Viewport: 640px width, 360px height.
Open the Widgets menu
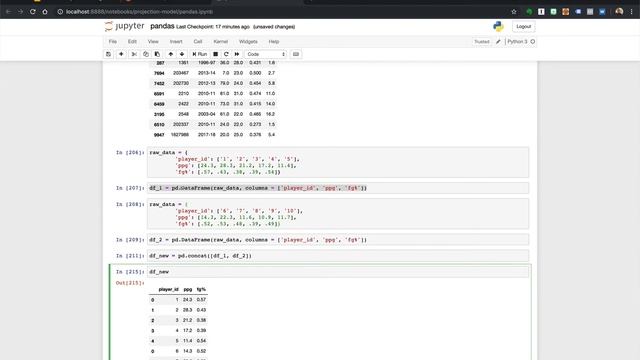tap(248, 42)
